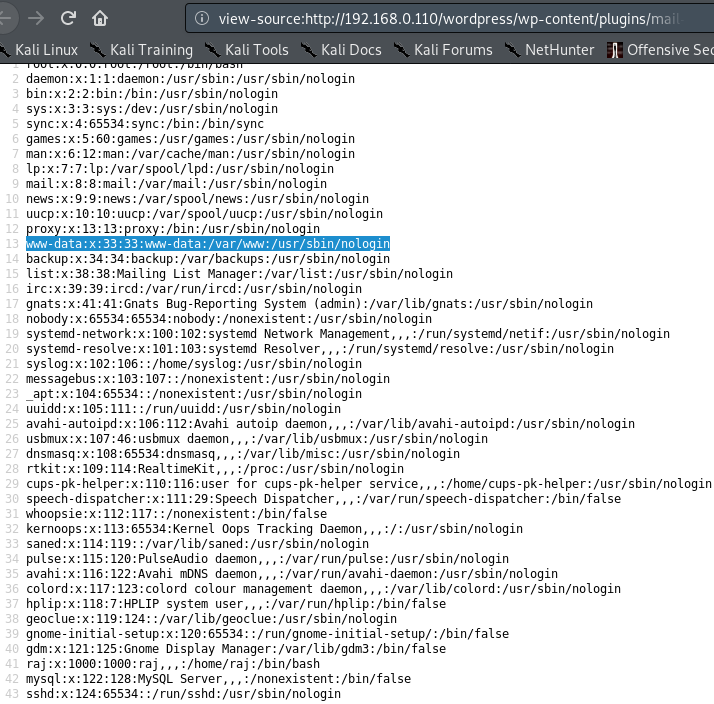The width and height of the screenshot is (714, 704).
Task: Click the proxy:x:13:13 line
Action: [x=173, y=229]
